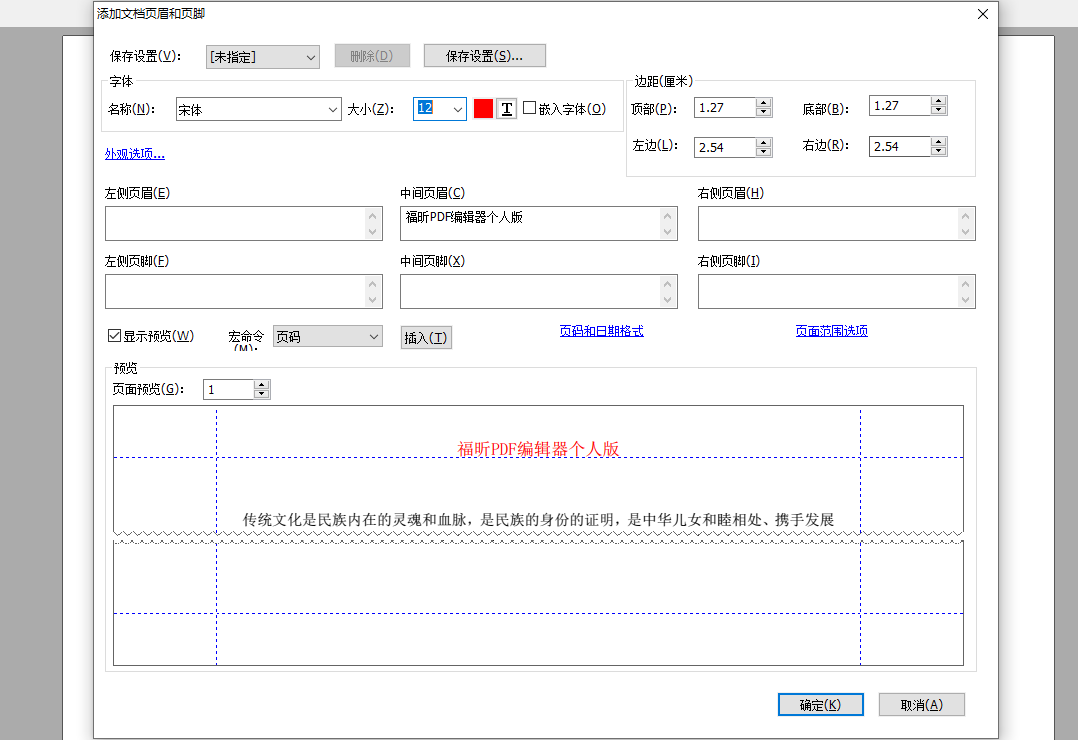Decrease 底部 margin with the down stepper

[x=938, y=109]
